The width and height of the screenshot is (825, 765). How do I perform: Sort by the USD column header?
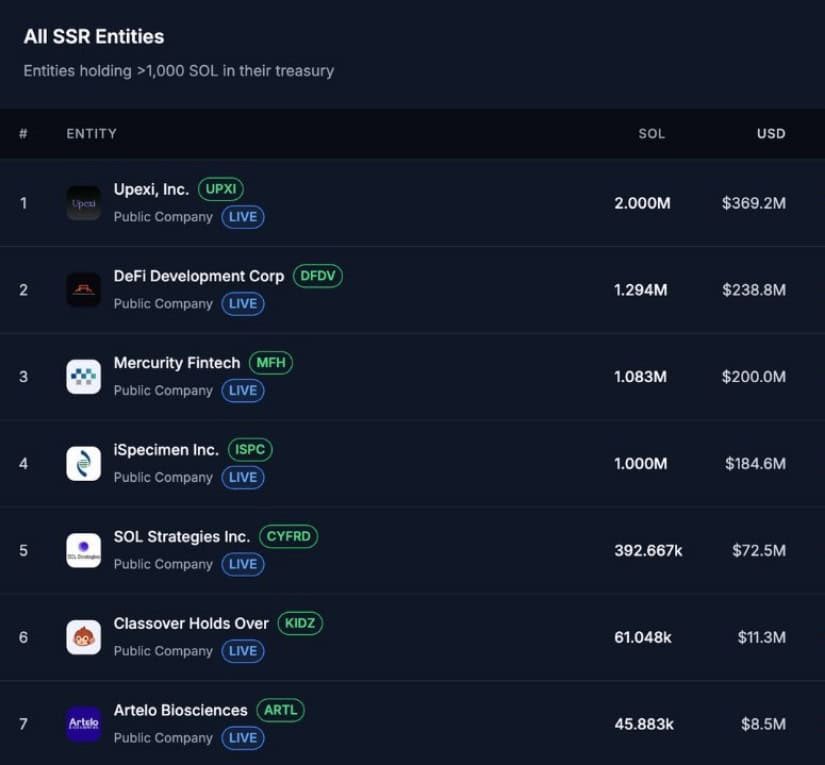click(x=771, y=134)
